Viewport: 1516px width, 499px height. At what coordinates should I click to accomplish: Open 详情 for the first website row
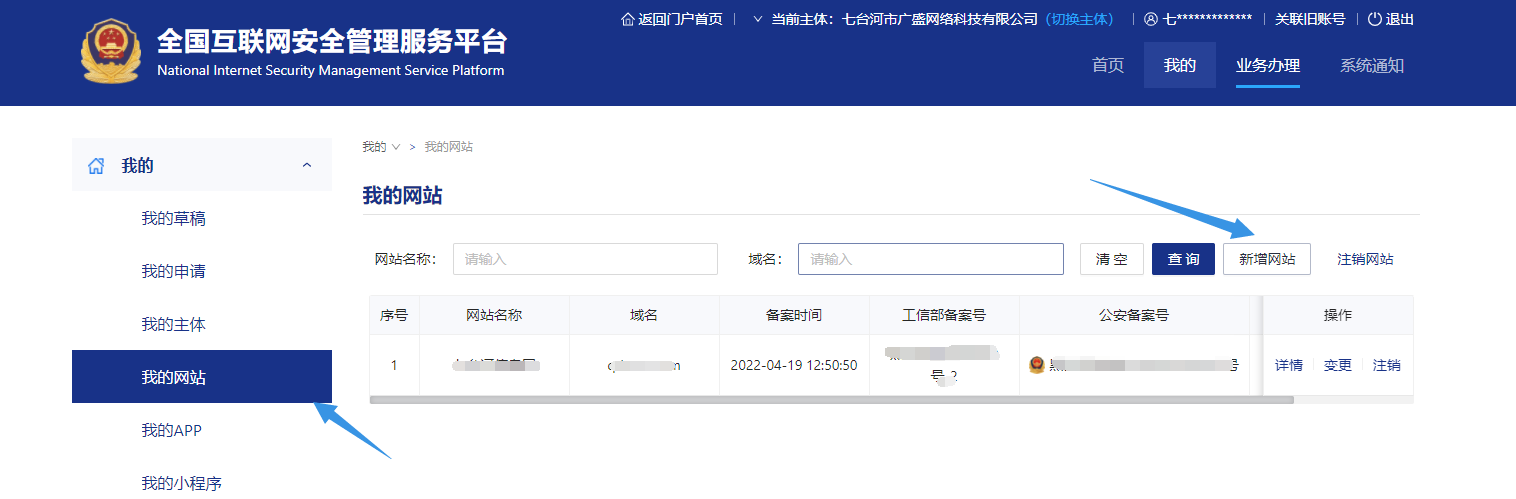pos(1288,365)
